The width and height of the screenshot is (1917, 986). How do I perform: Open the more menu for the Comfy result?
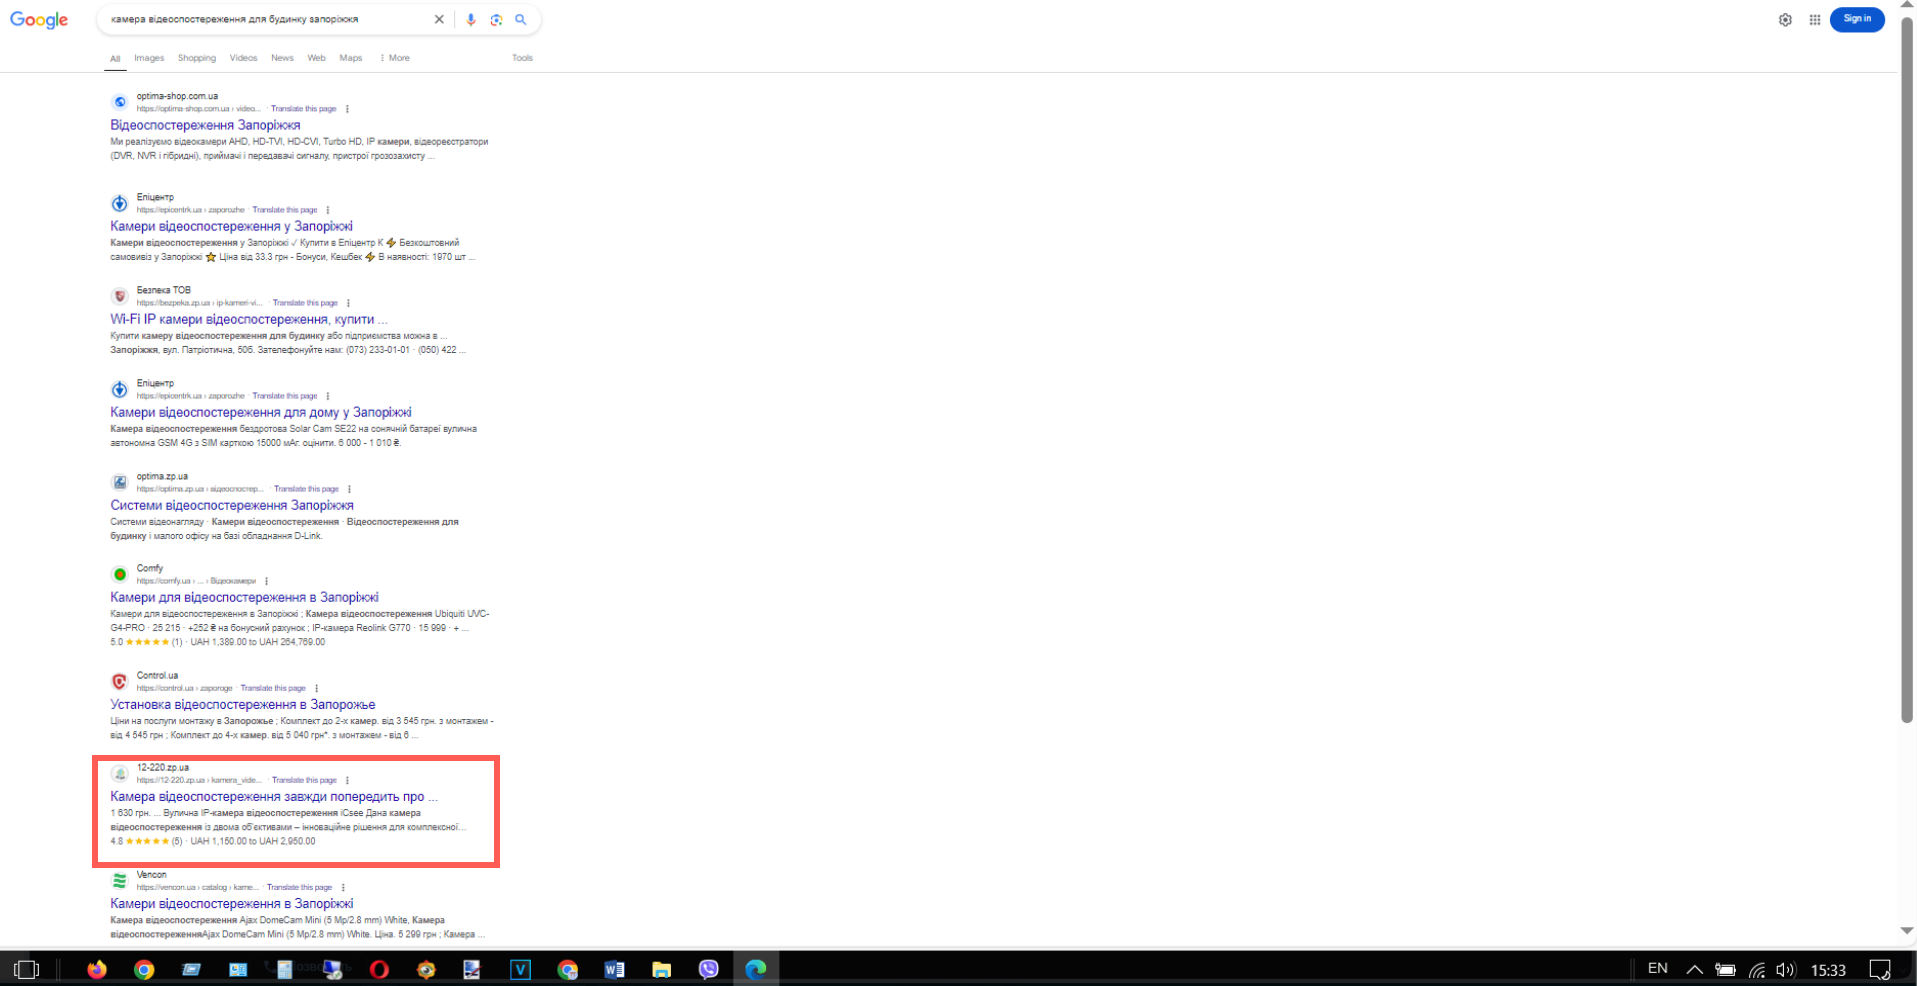pyautogui.click(x=266, y=581)
